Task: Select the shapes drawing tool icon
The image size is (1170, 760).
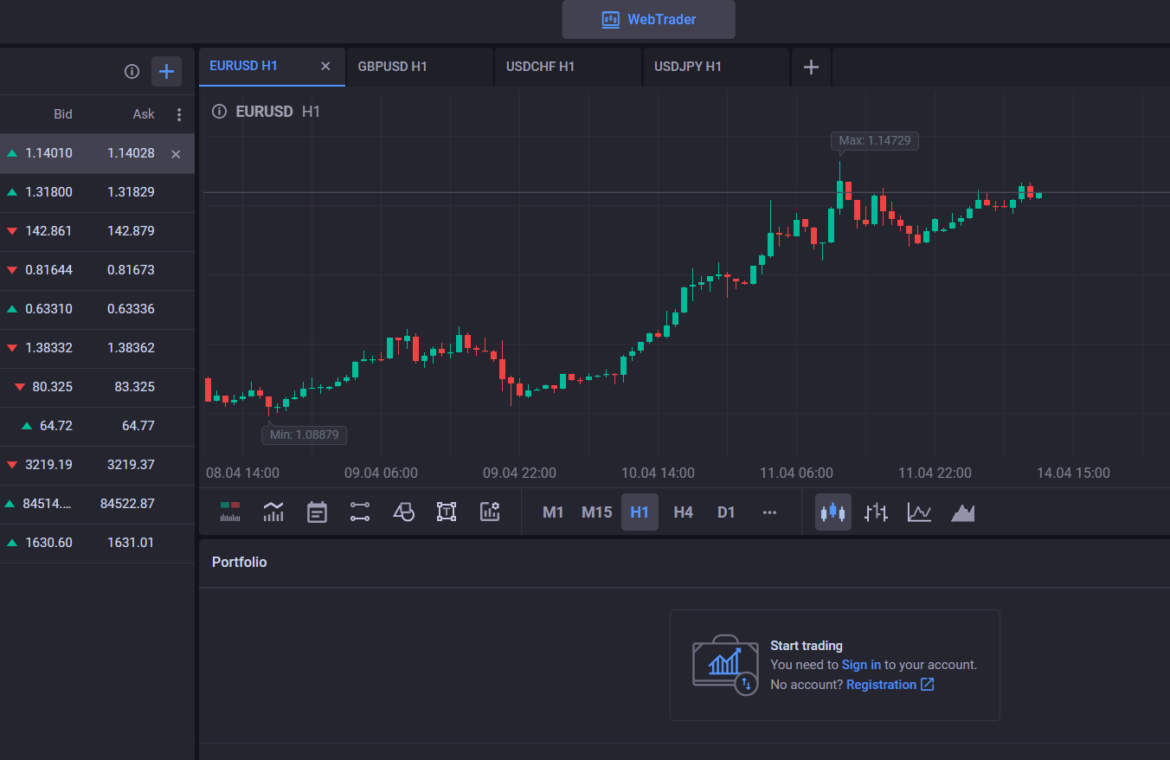Action: (403, 512)
